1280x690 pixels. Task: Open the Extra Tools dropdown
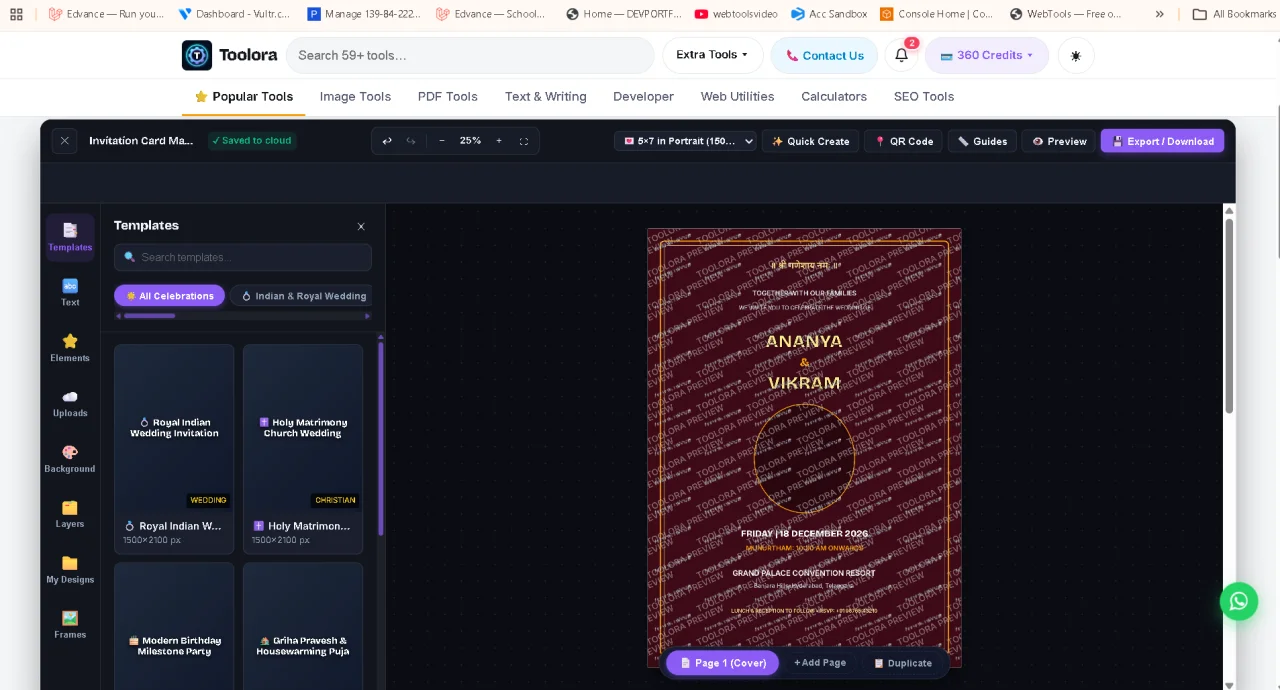tap(713, 55)
